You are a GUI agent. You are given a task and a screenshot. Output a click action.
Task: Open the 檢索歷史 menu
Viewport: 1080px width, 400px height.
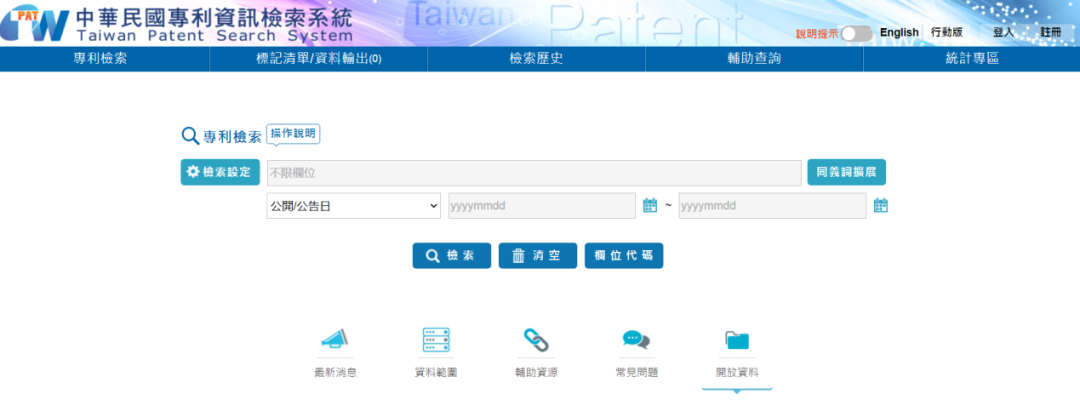536,59
